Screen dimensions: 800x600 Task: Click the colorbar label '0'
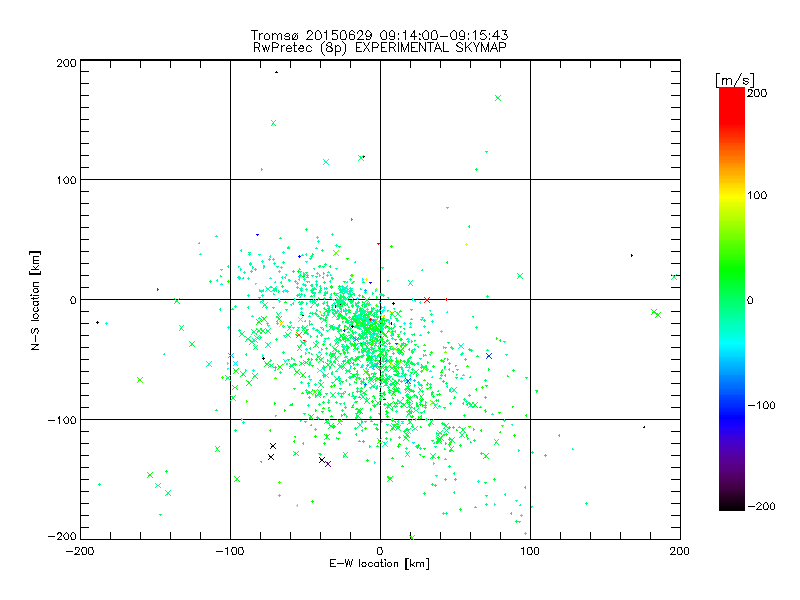pyautogui.click(x=750, y=301)
